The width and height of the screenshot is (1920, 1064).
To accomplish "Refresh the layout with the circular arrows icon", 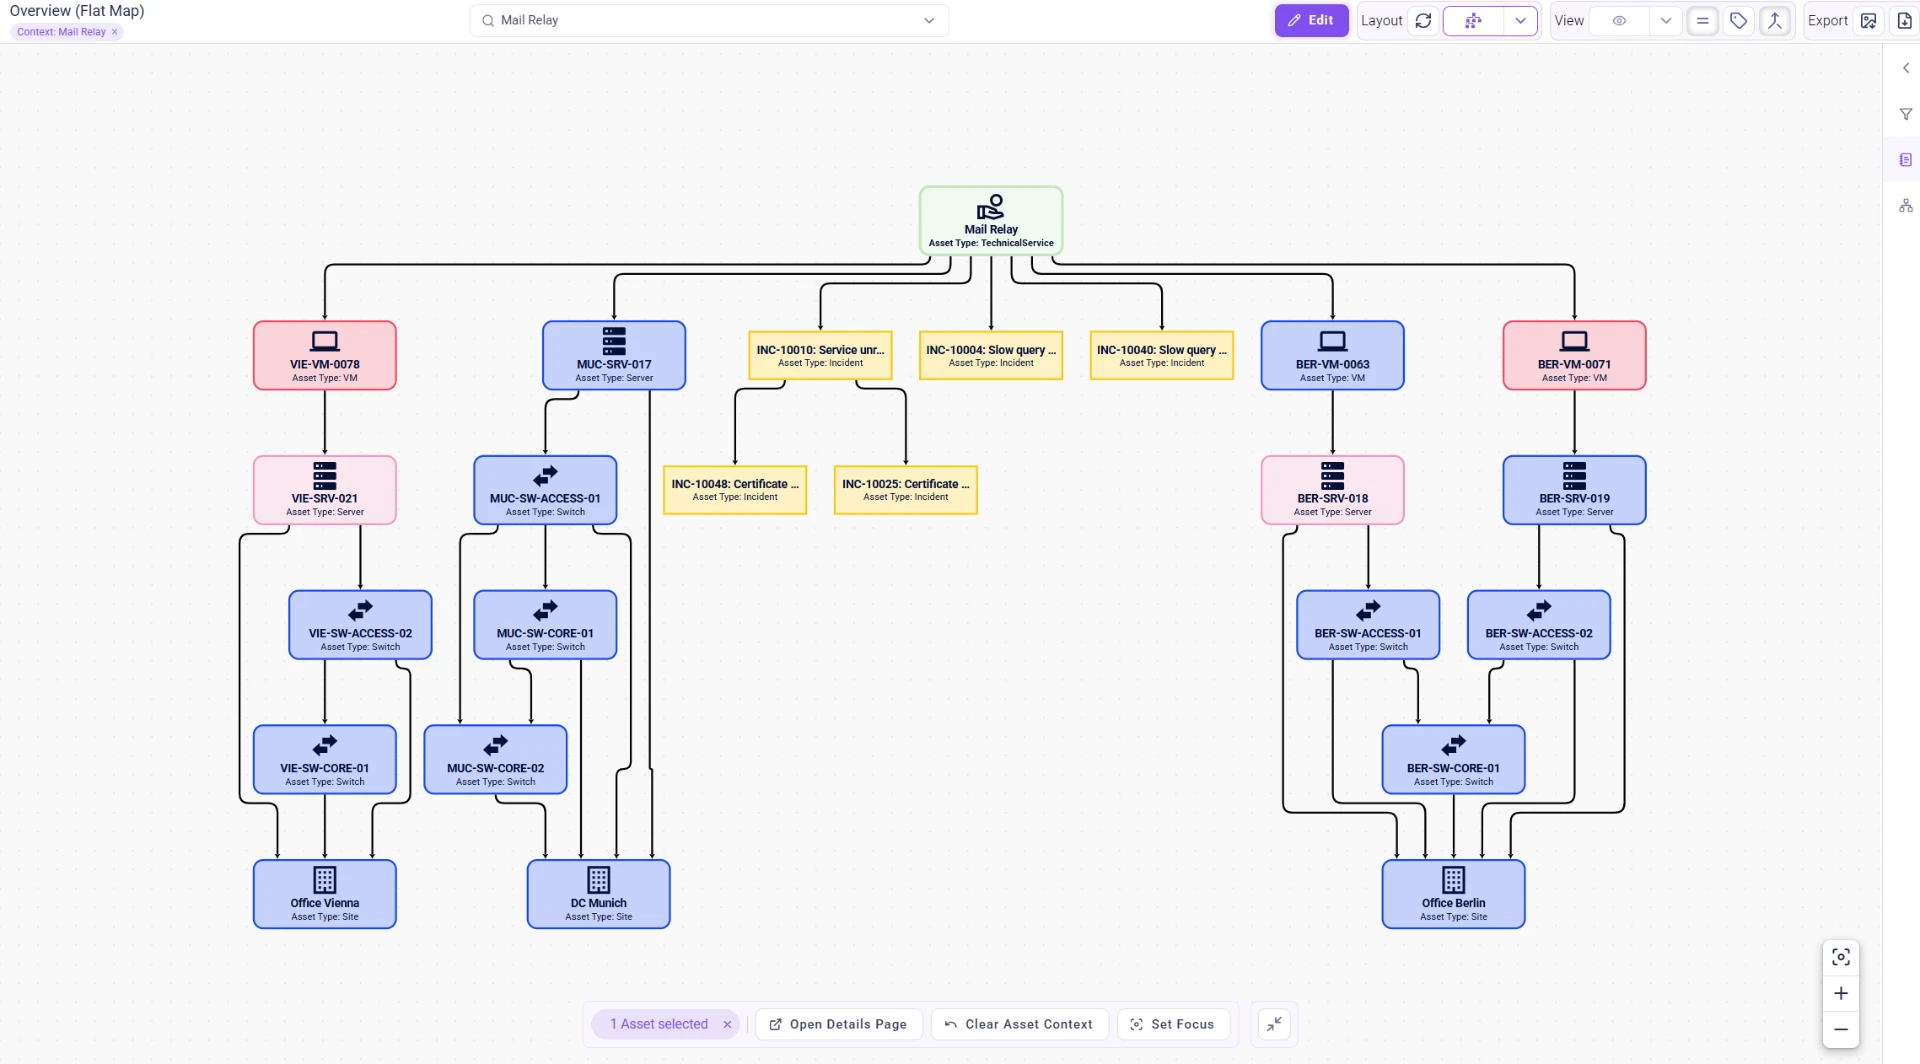I will [x=1423, y=20].
